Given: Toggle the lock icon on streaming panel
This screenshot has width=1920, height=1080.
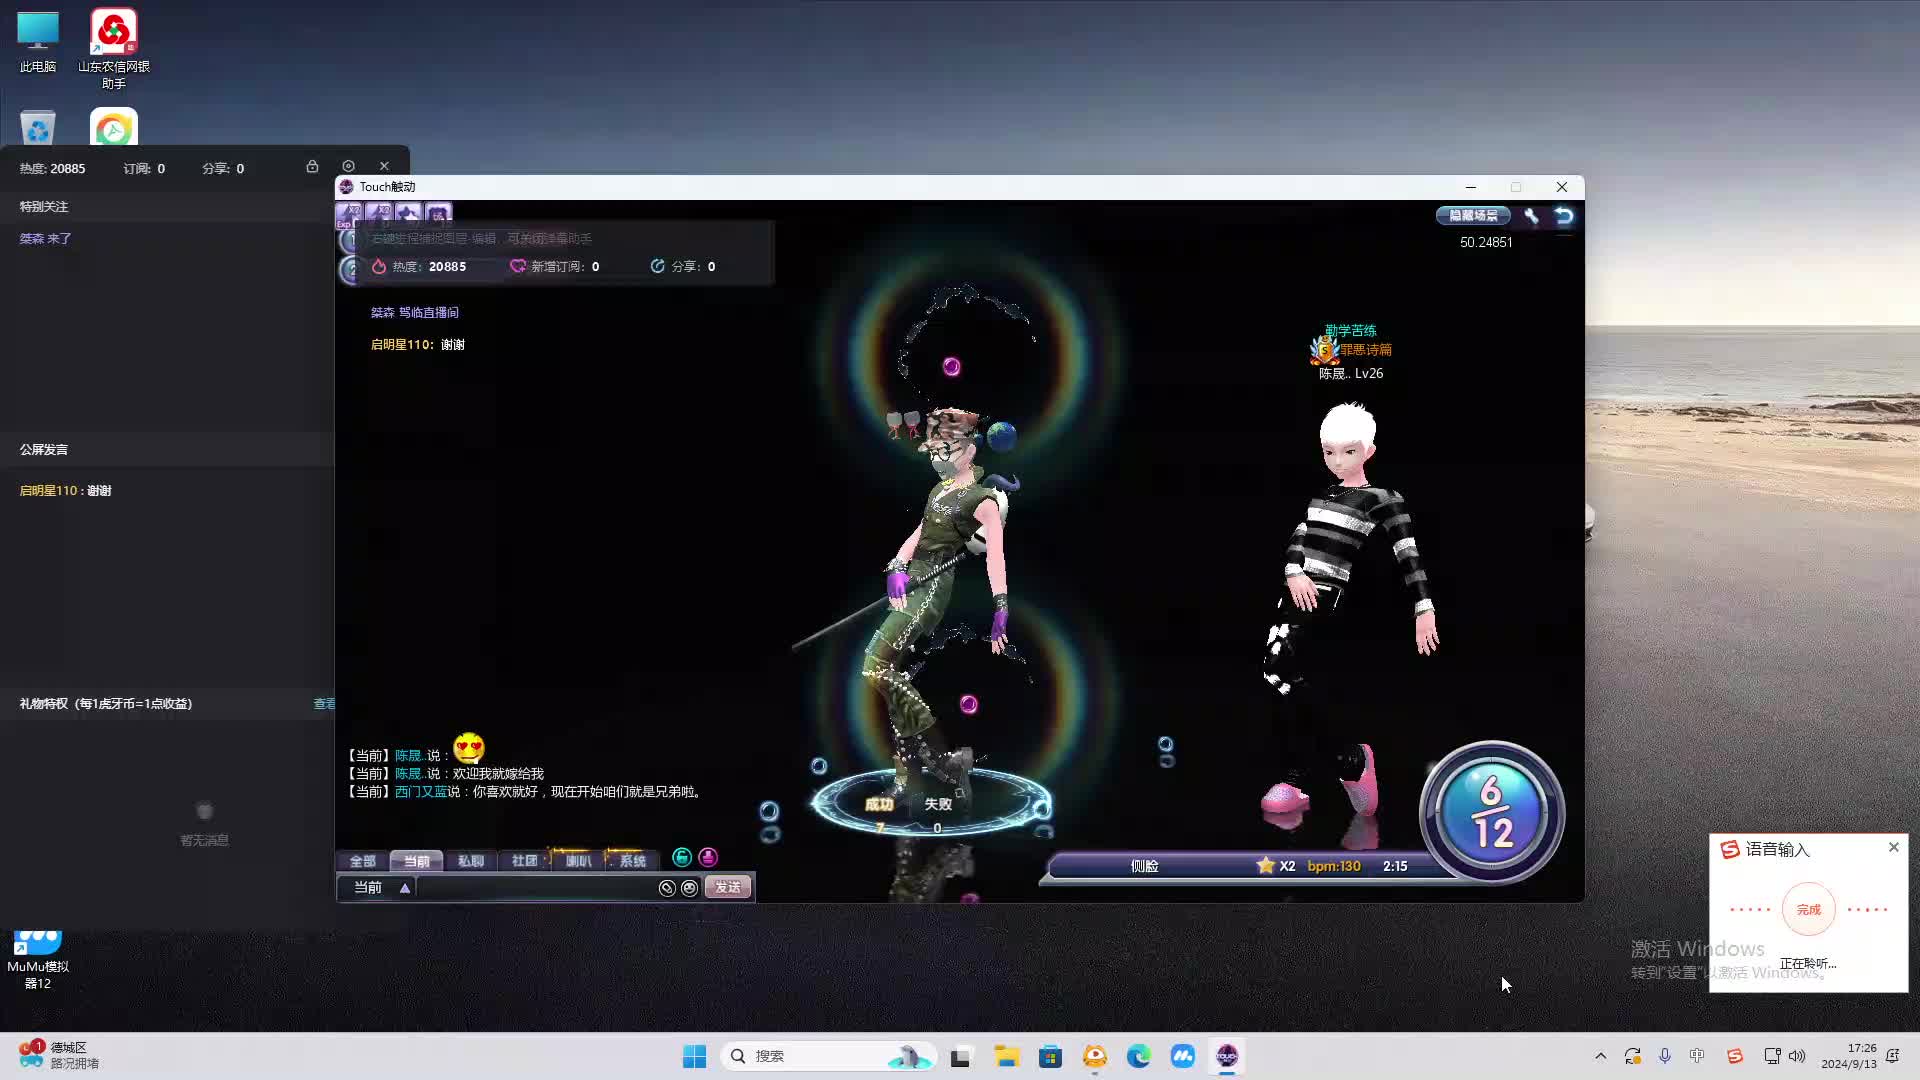Looking at the screenshot, I should [312, 166].
